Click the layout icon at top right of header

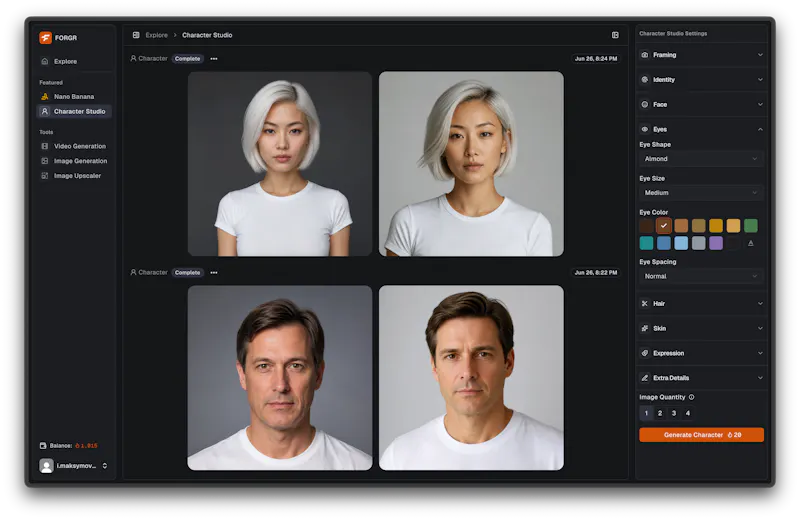click(615, 35)
